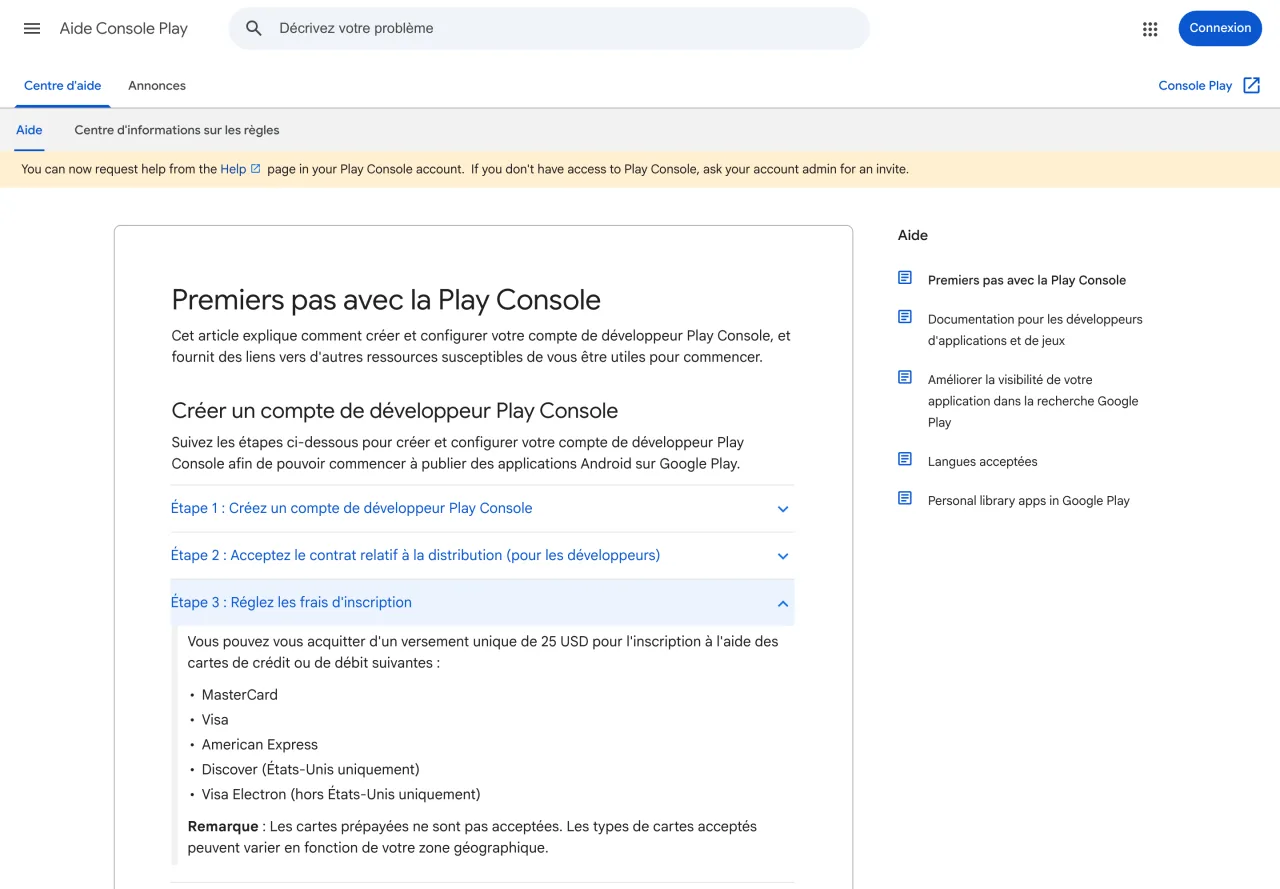
Task: Switch to the Annonces tab
Action: (x=157, y=86)
